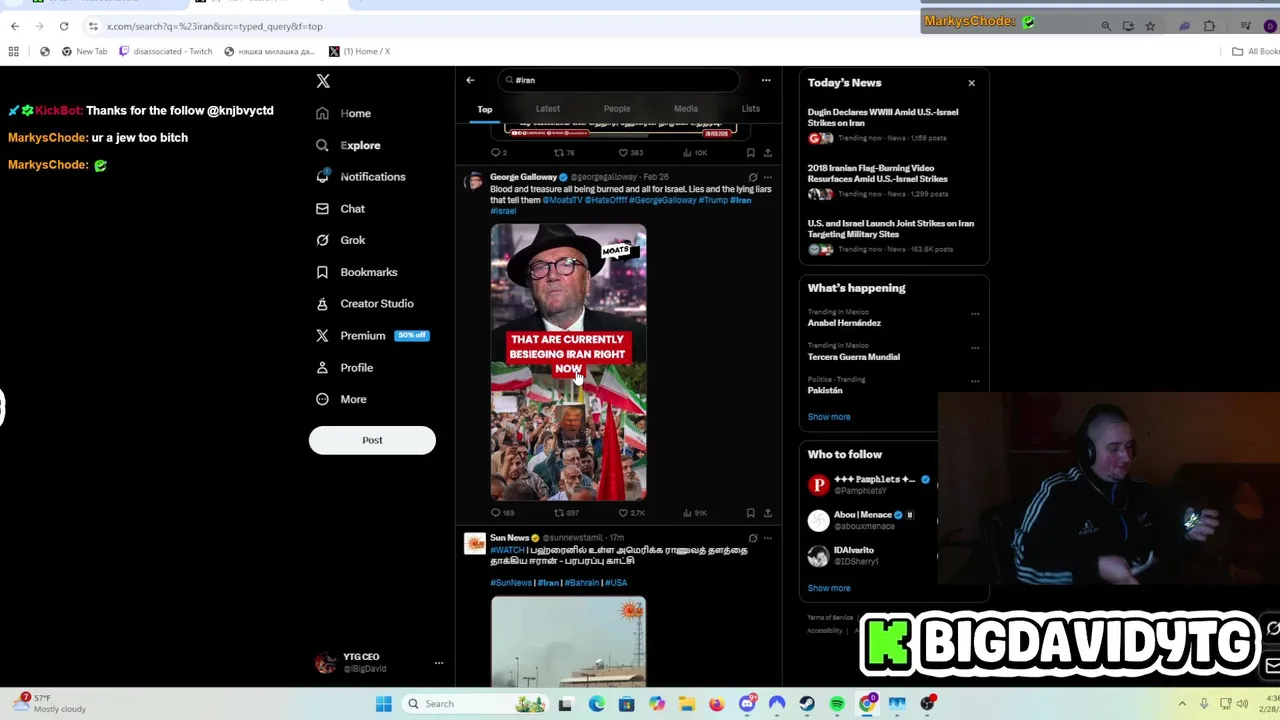Repost the post with 76 reposts
Image resolution: width=1280 pixels, height=720 pixels.
(559, 152)
